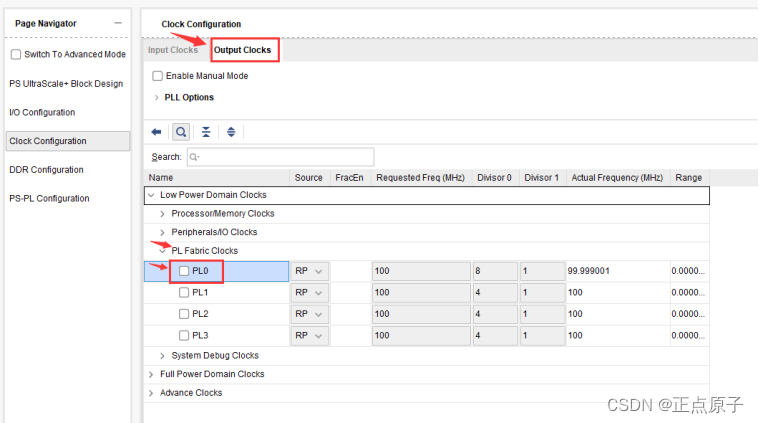Select Clock Configuration in navigator

(68, 141)
